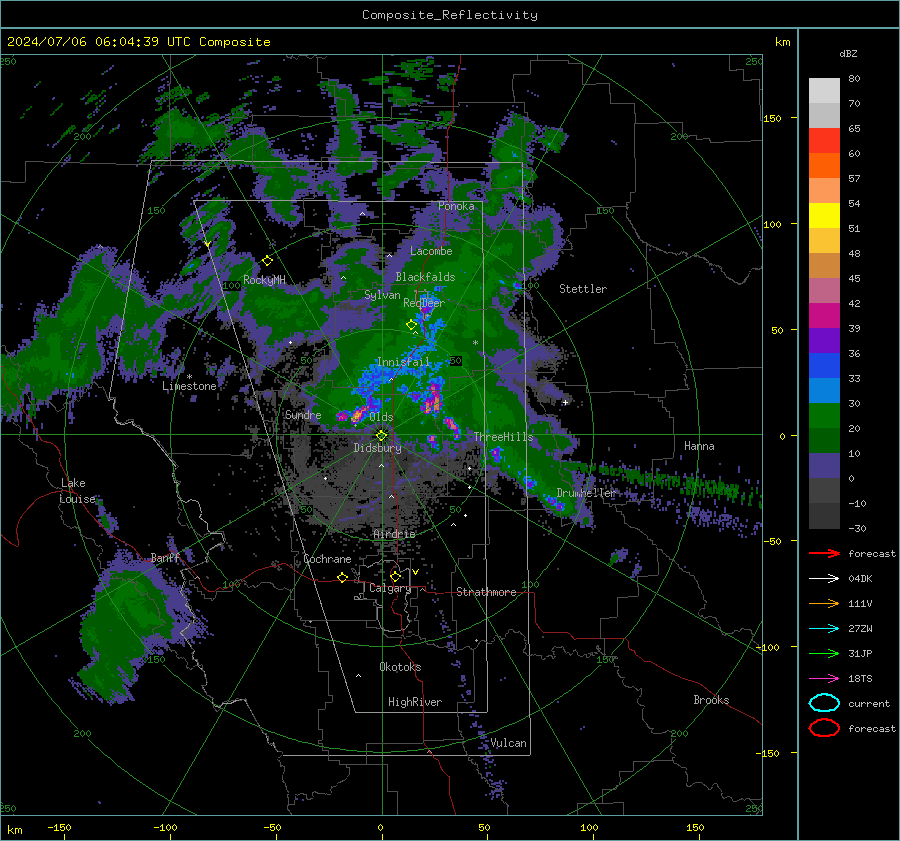Click the Okotoks label
The image size is (900, 841).
400,667
